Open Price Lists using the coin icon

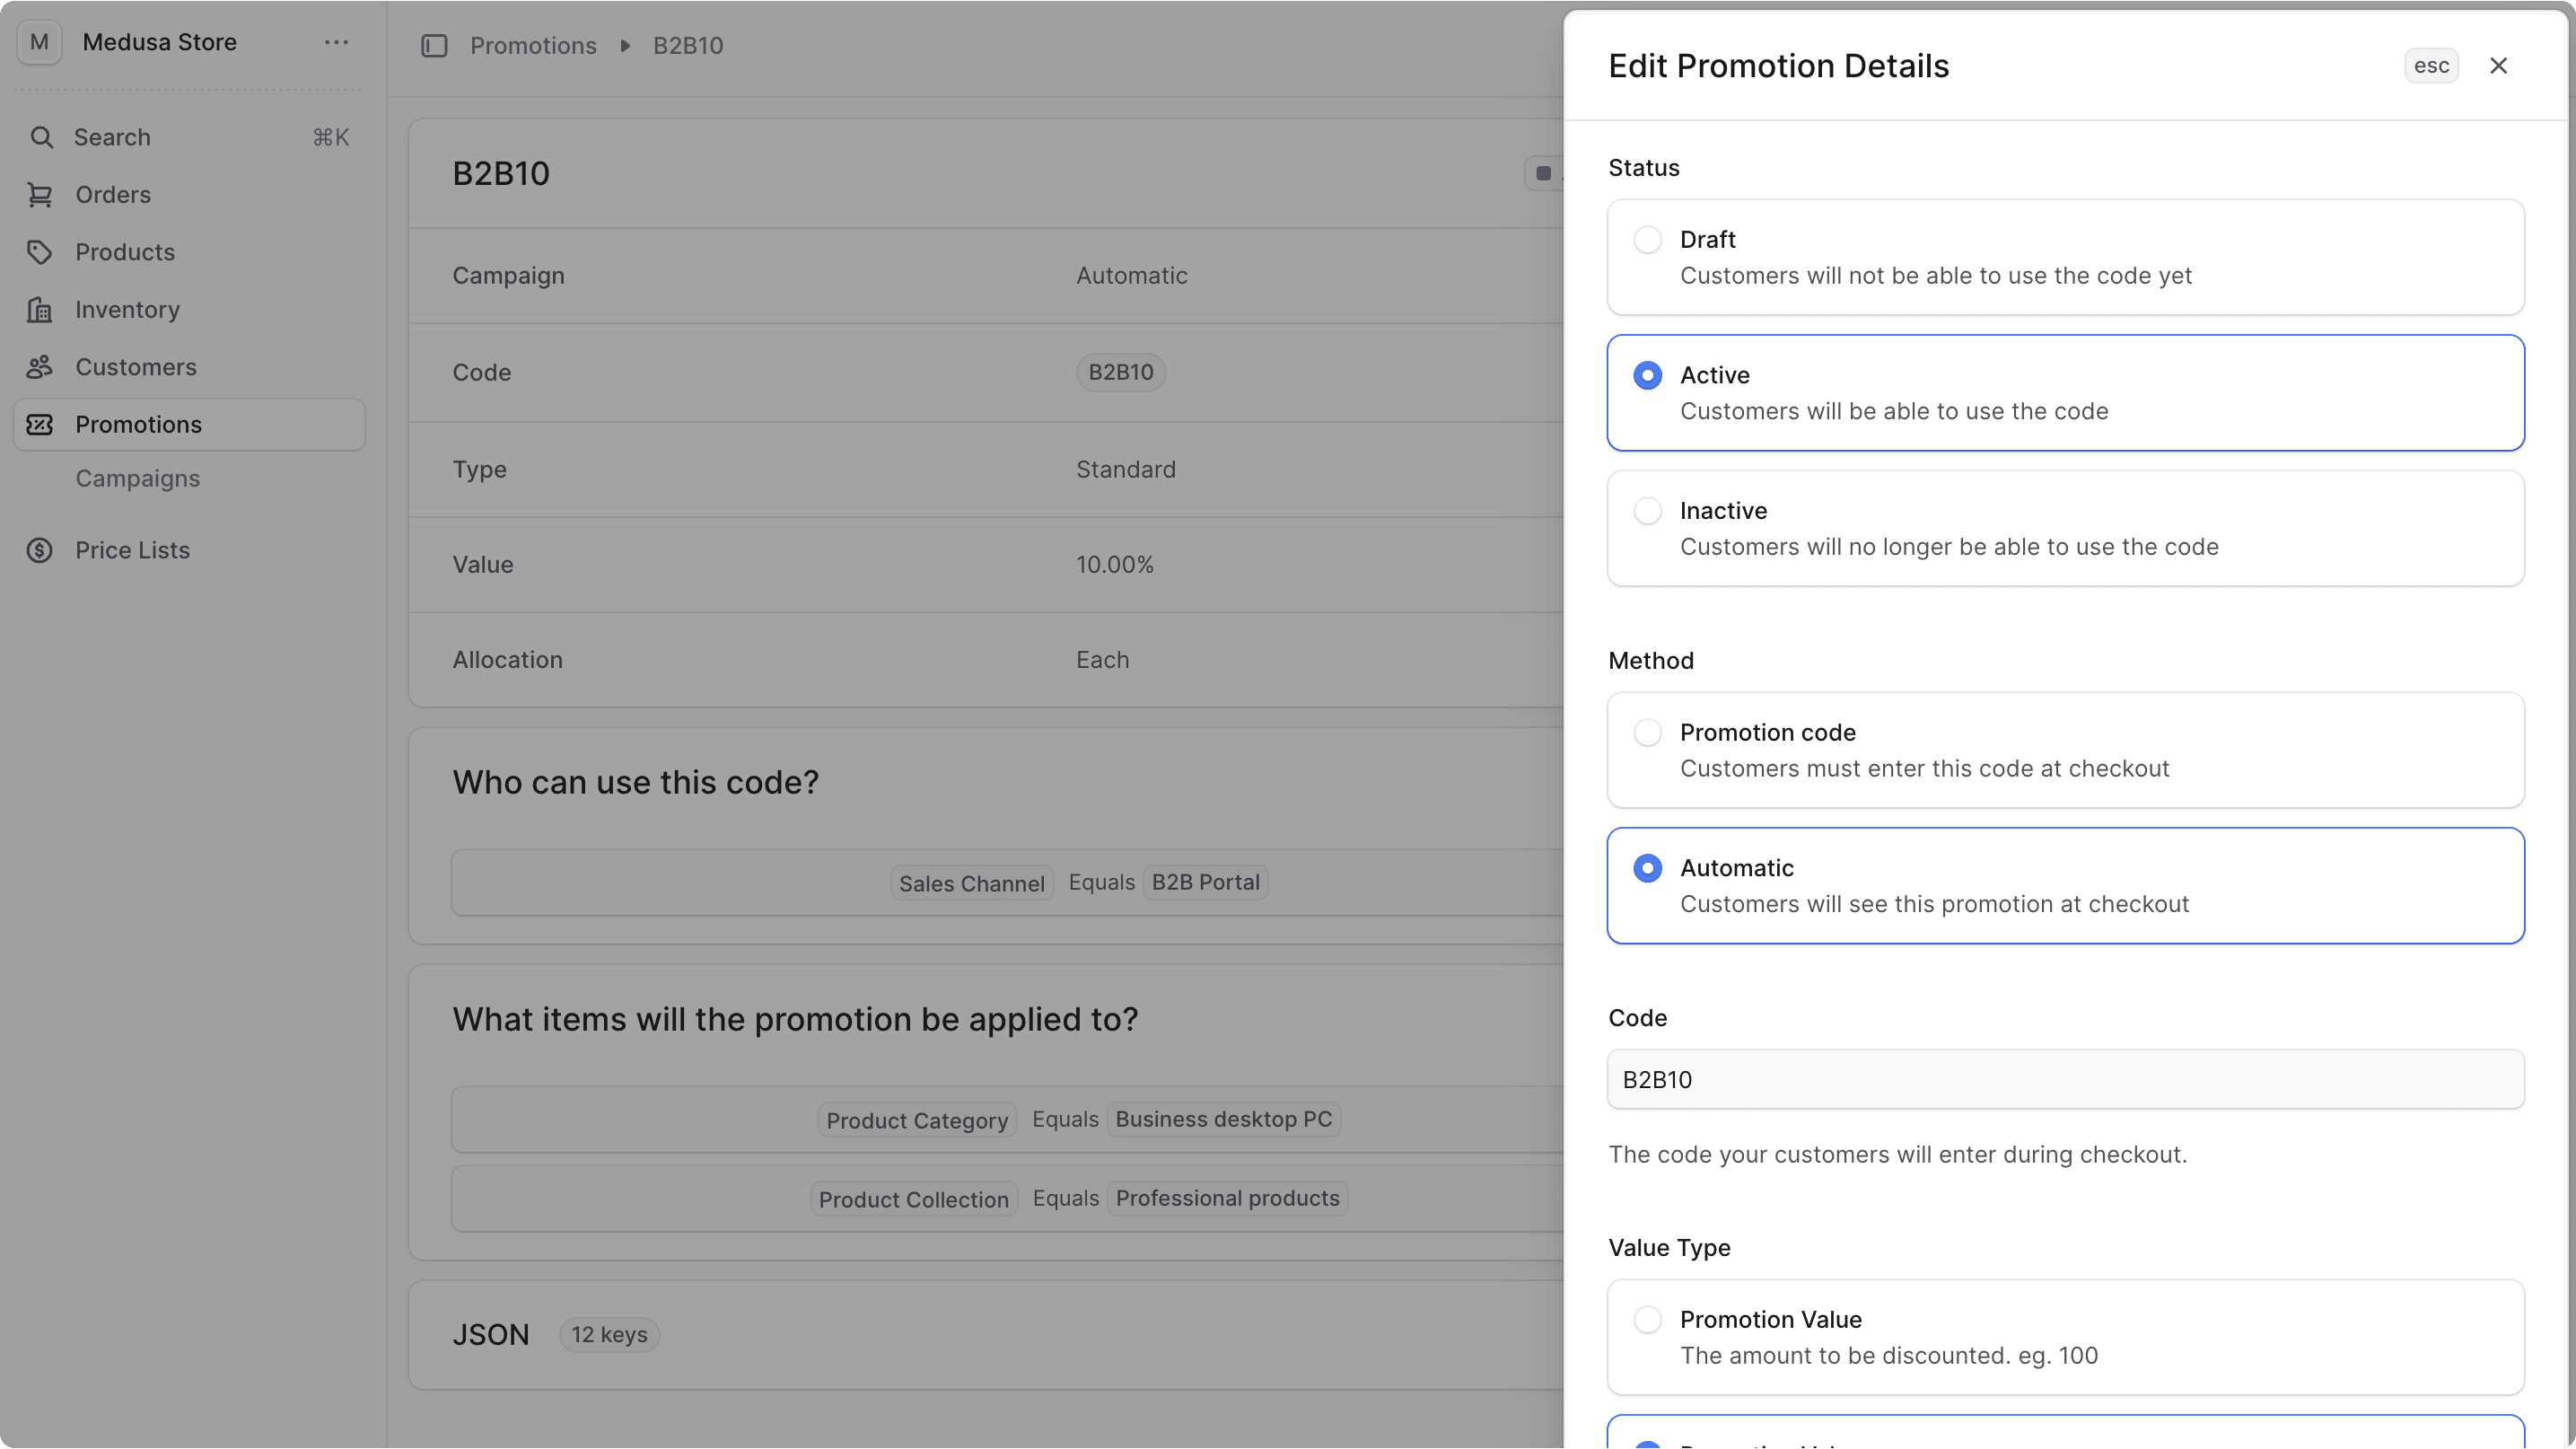coord(40,550)
